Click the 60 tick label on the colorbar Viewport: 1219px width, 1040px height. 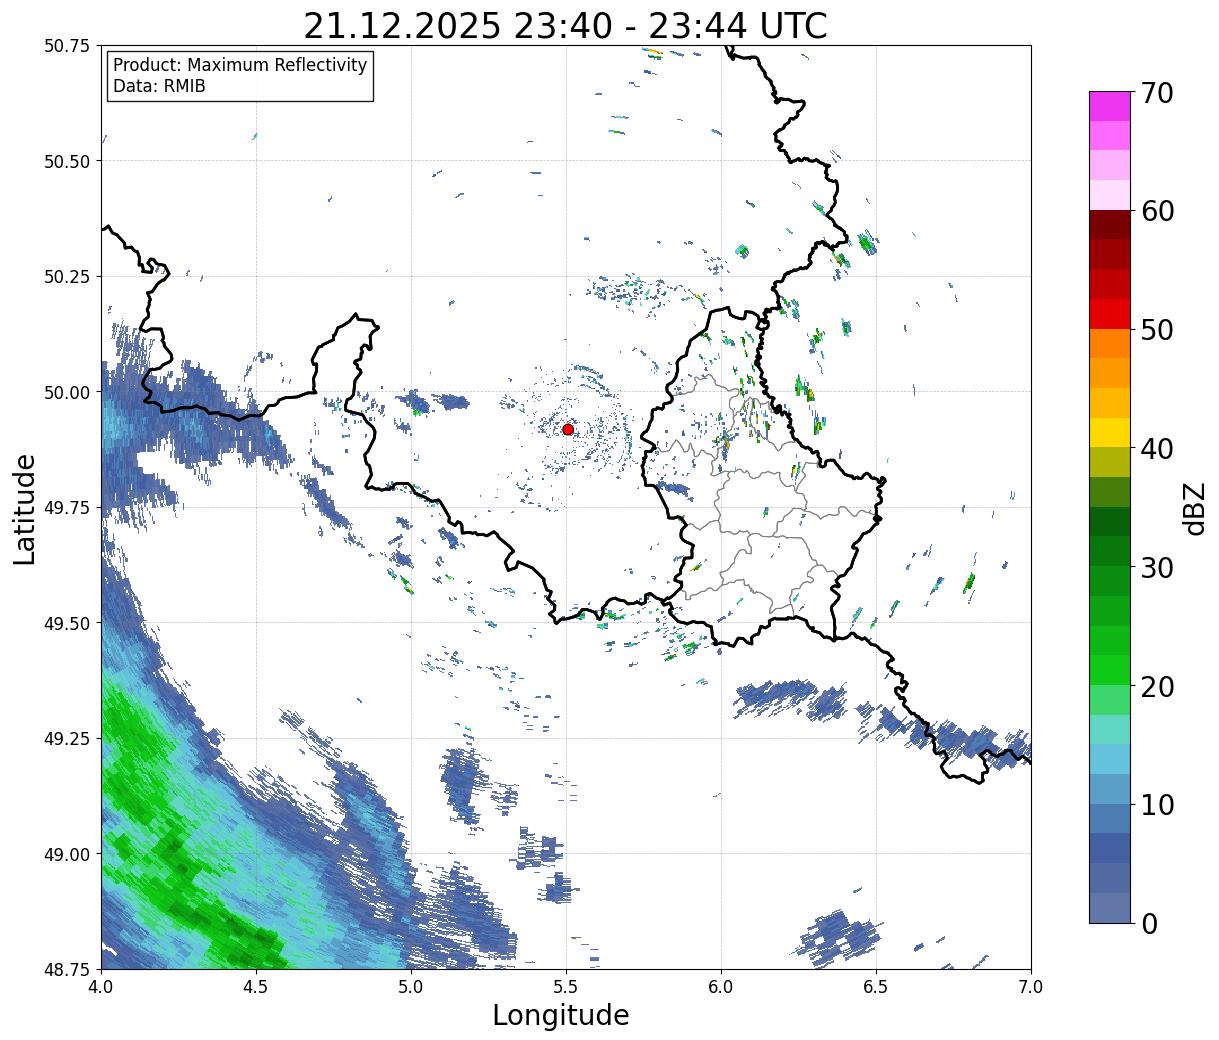1156,211
